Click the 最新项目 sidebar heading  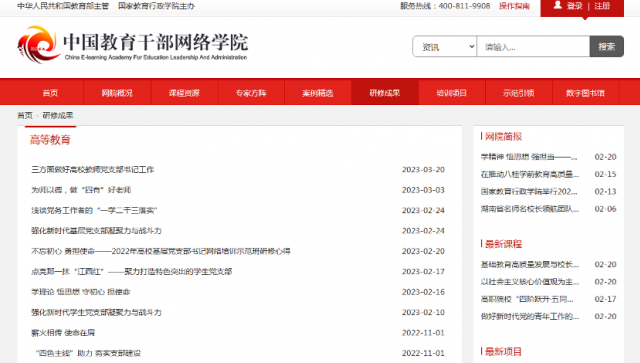click(503, 352)
